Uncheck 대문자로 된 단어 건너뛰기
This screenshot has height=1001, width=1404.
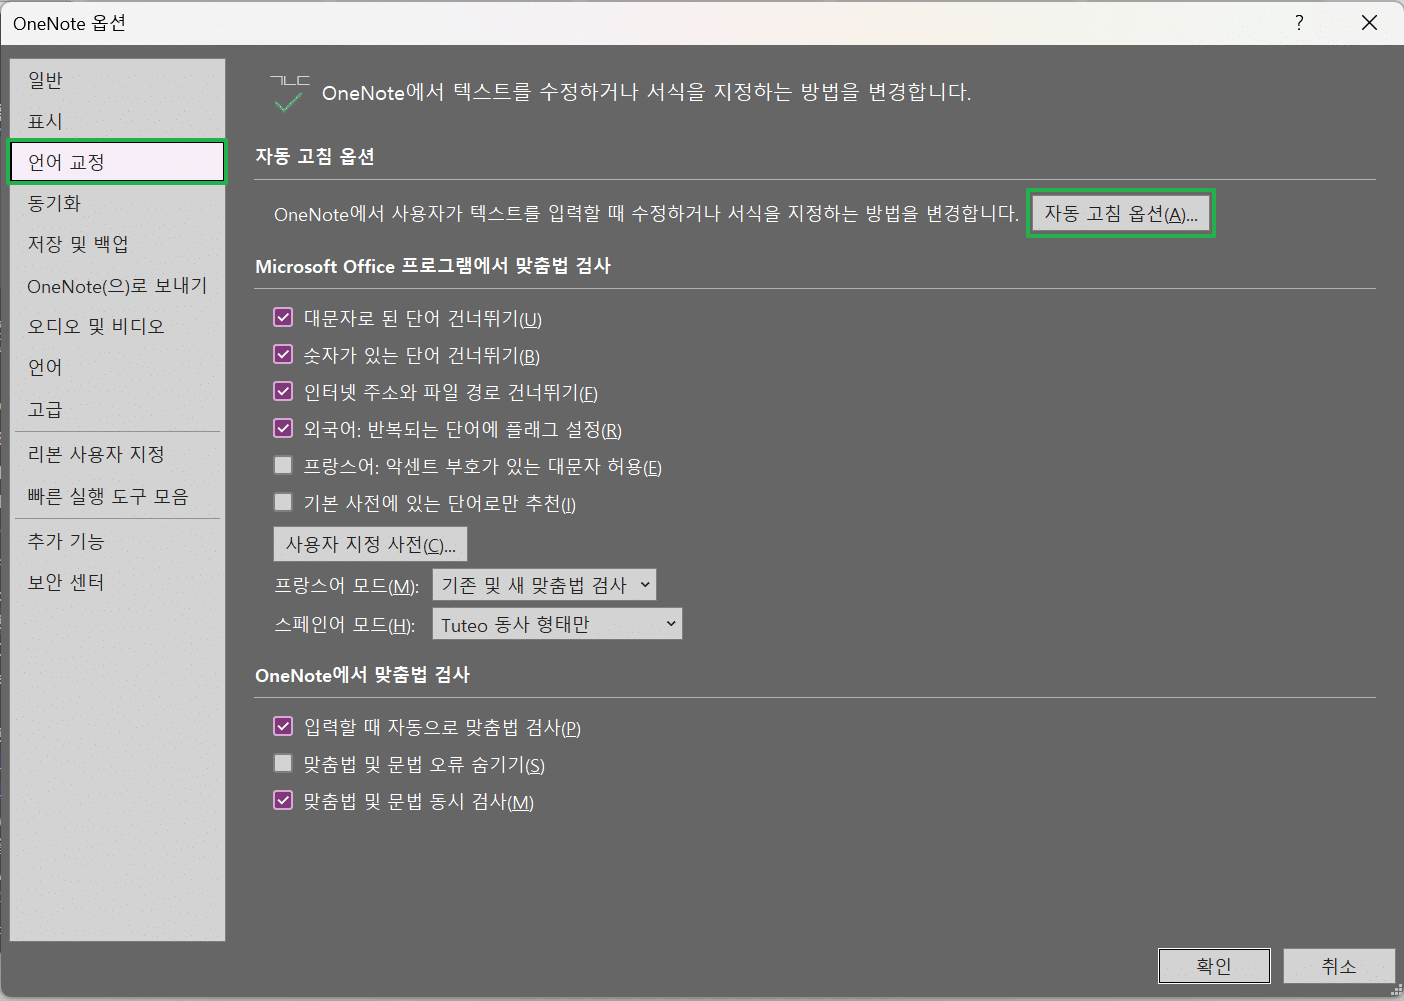(283, 317)
